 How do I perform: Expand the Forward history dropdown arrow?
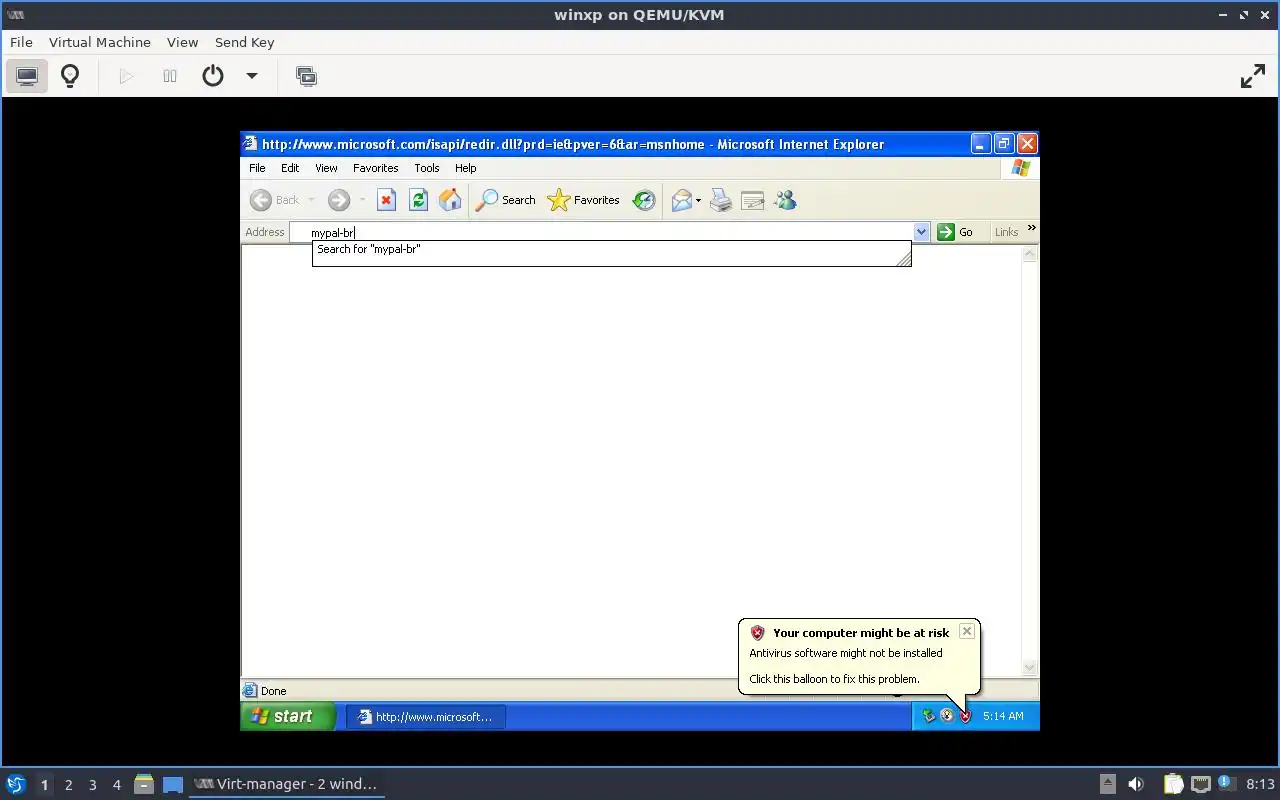pos(362,200)
